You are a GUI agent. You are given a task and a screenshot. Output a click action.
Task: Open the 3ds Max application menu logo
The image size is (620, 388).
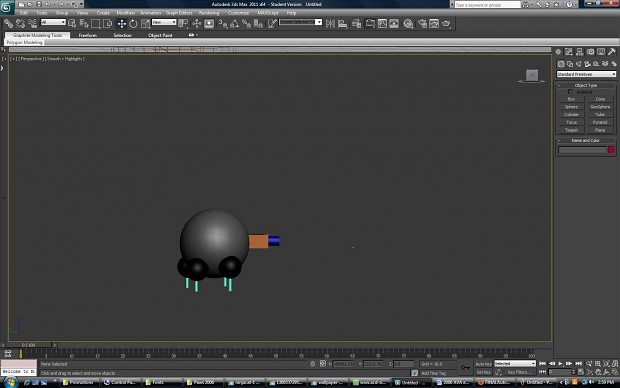7,7
